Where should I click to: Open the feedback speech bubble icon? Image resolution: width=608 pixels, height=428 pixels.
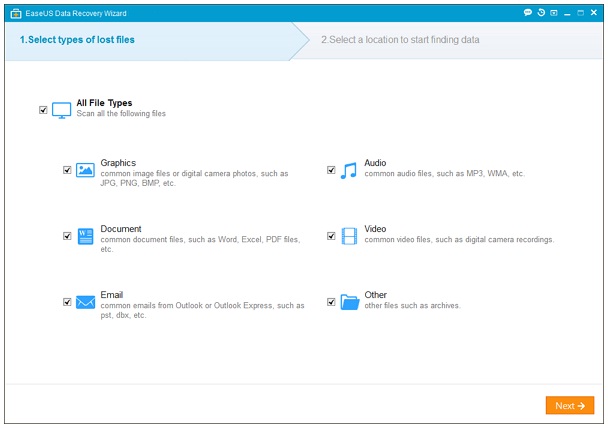pyautogui.click(x=527, y=13)
